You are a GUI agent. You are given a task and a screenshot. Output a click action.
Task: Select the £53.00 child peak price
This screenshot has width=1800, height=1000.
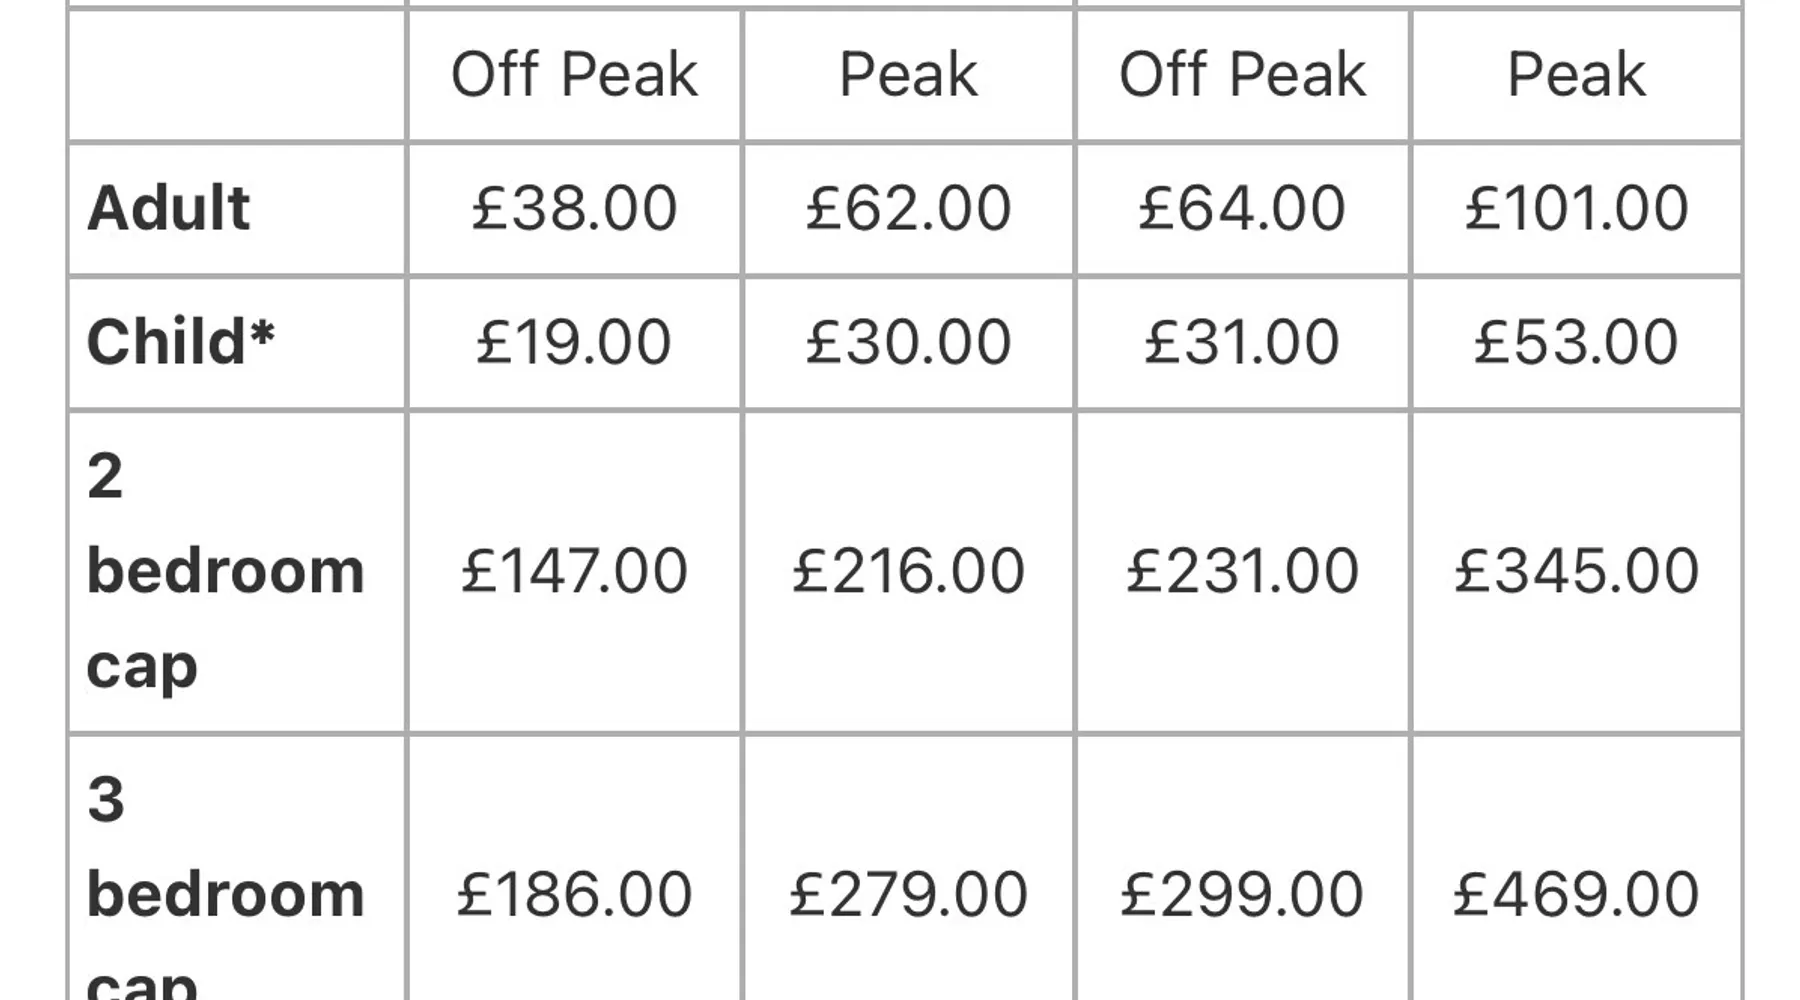point(1576,342)
